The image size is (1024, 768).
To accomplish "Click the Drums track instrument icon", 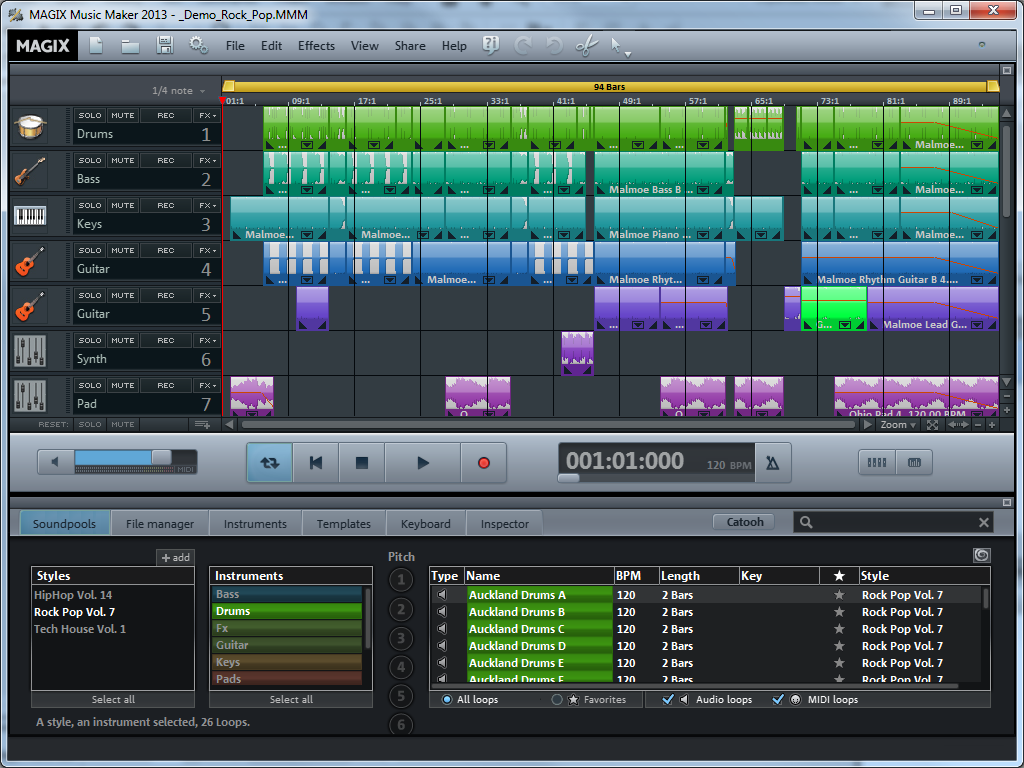I will pos(30,127).
